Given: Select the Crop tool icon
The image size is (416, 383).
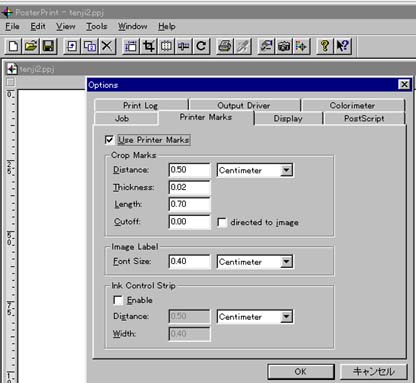Looking at the screenshot, I should coord(149,46).
